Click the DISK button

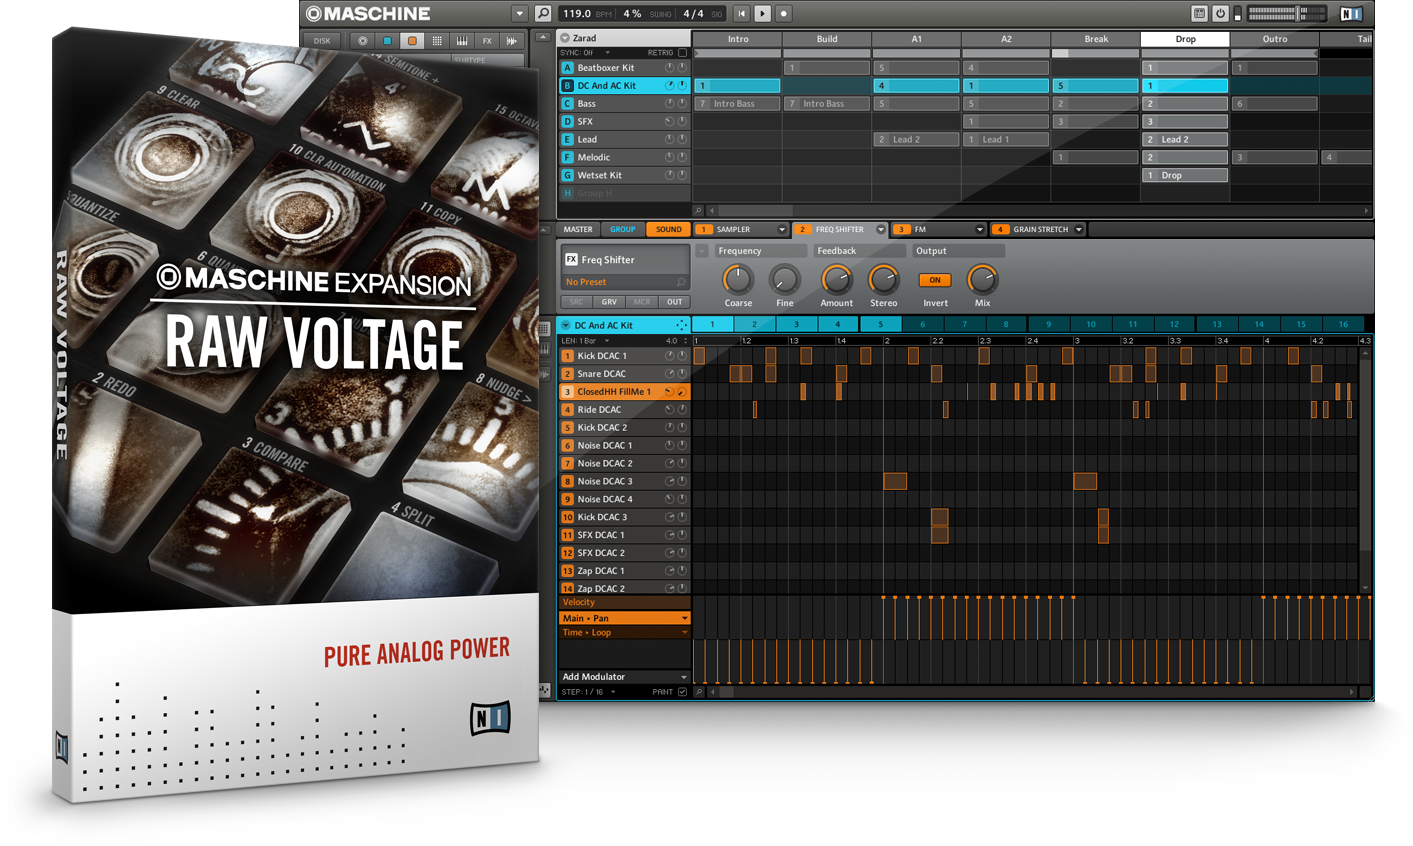(322, 40)
